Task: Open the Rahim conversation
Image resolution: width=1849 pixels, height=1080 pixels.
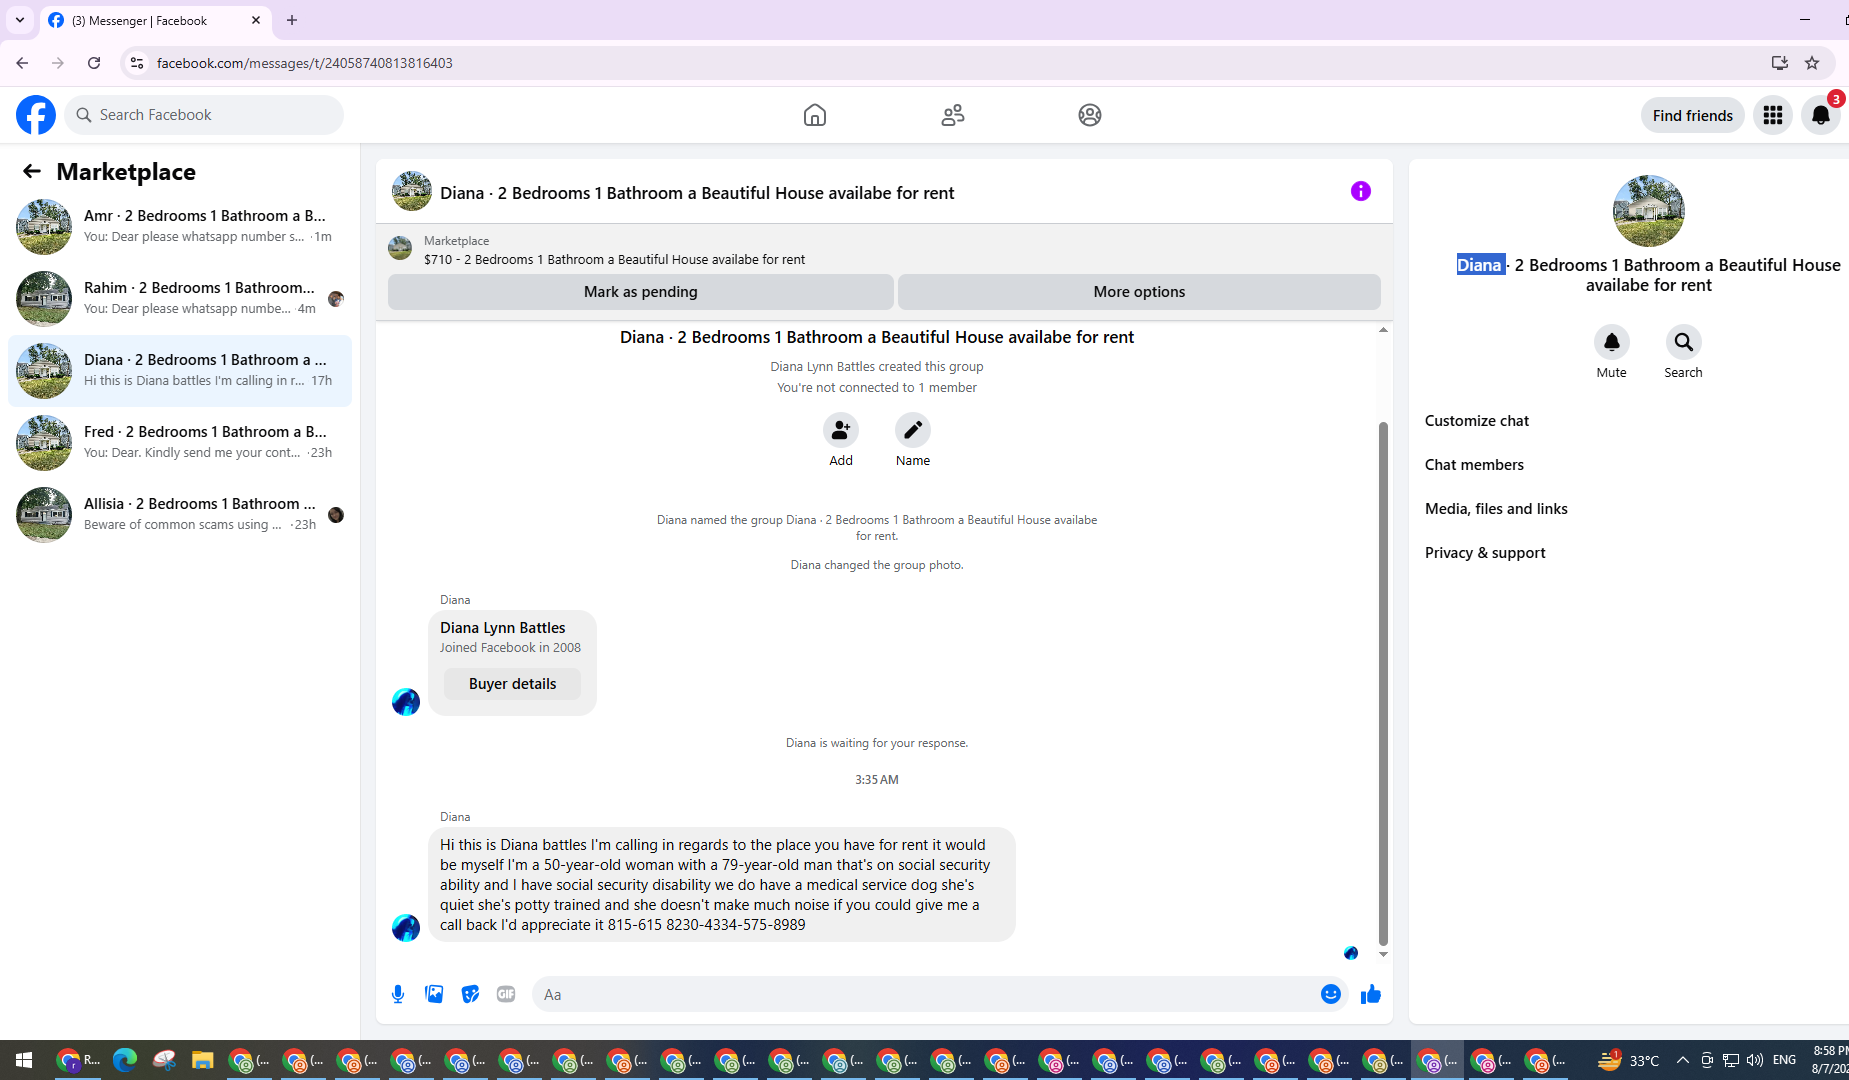Action: pyautogui.click(x=180, y=299)
